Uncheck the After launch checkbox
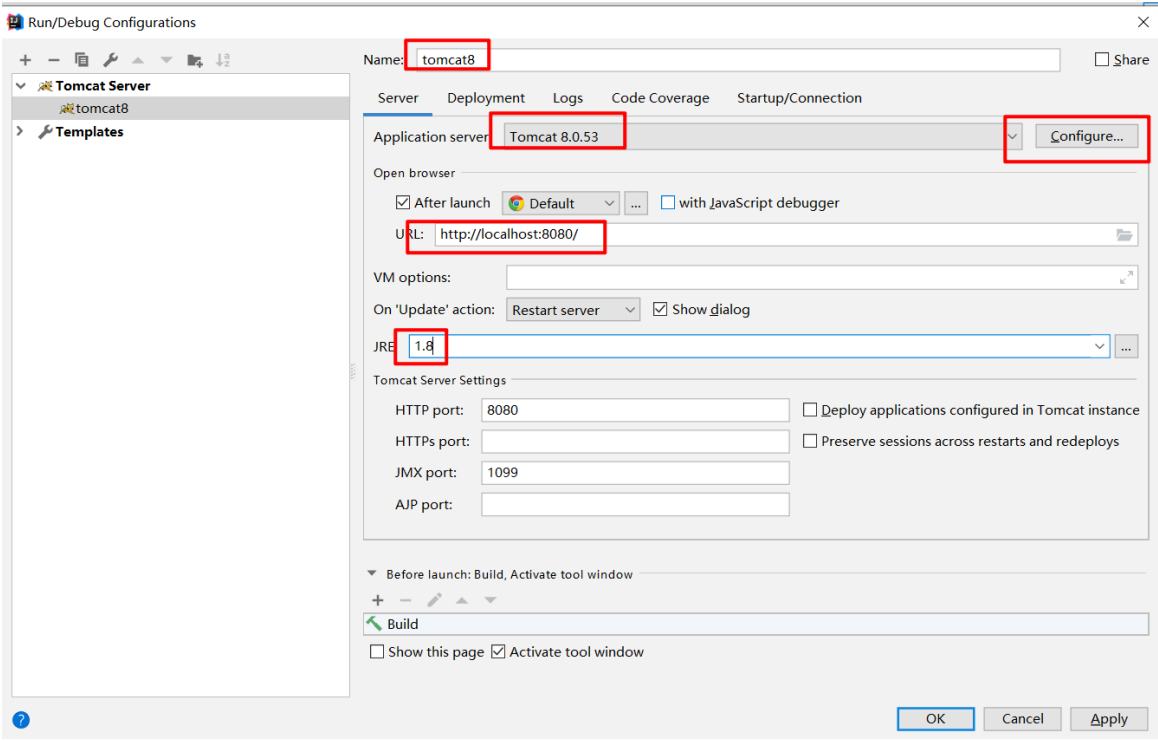 point(402,202)
